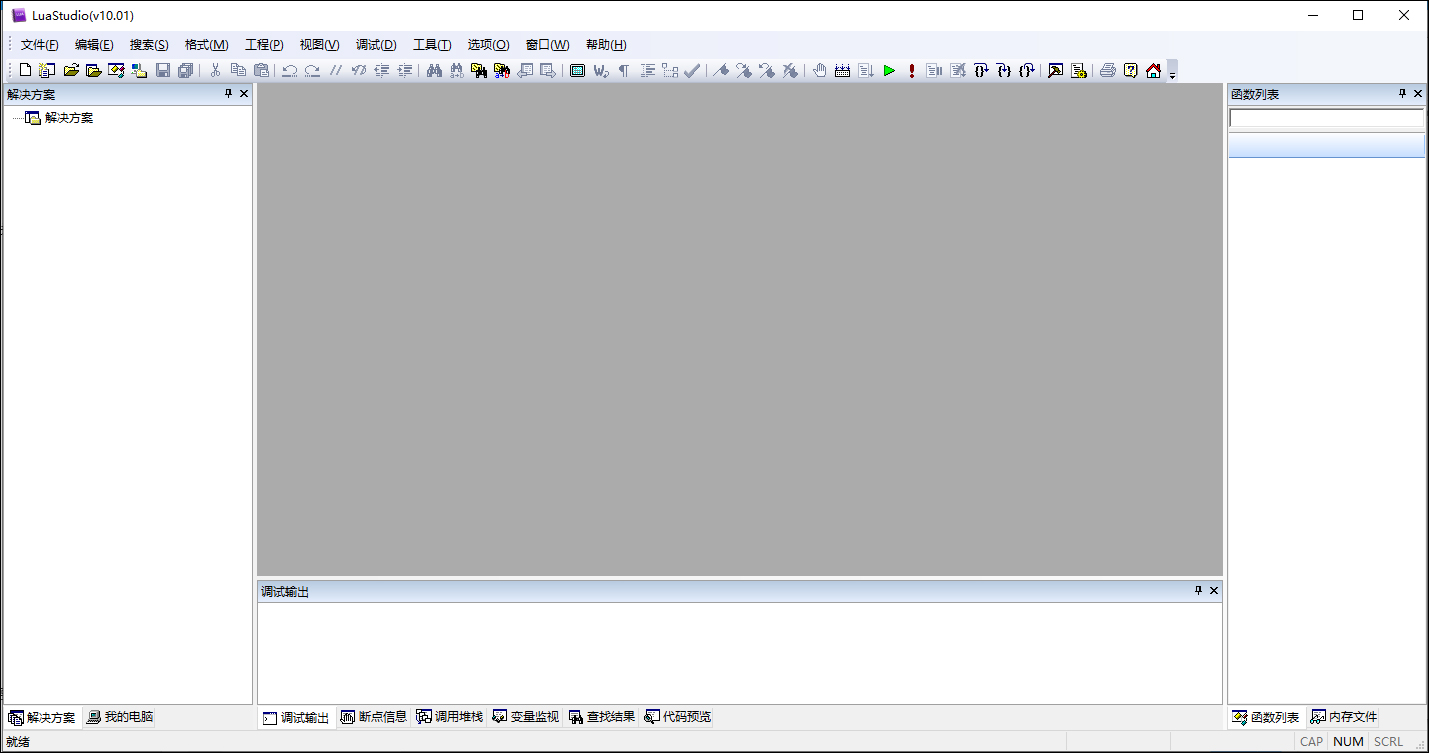Toggle paragraph marks with the pilcrow icon
1429x753 pixels.
tap(623, 70)
